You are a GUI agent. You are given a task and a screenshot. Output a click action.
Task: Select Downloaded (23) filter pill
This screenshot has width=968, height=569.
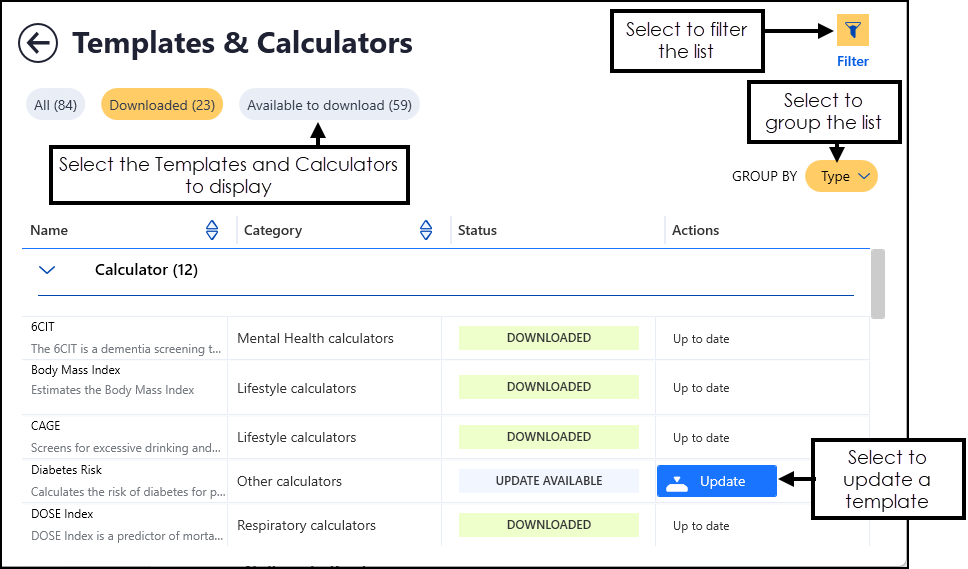click(162, 105)
